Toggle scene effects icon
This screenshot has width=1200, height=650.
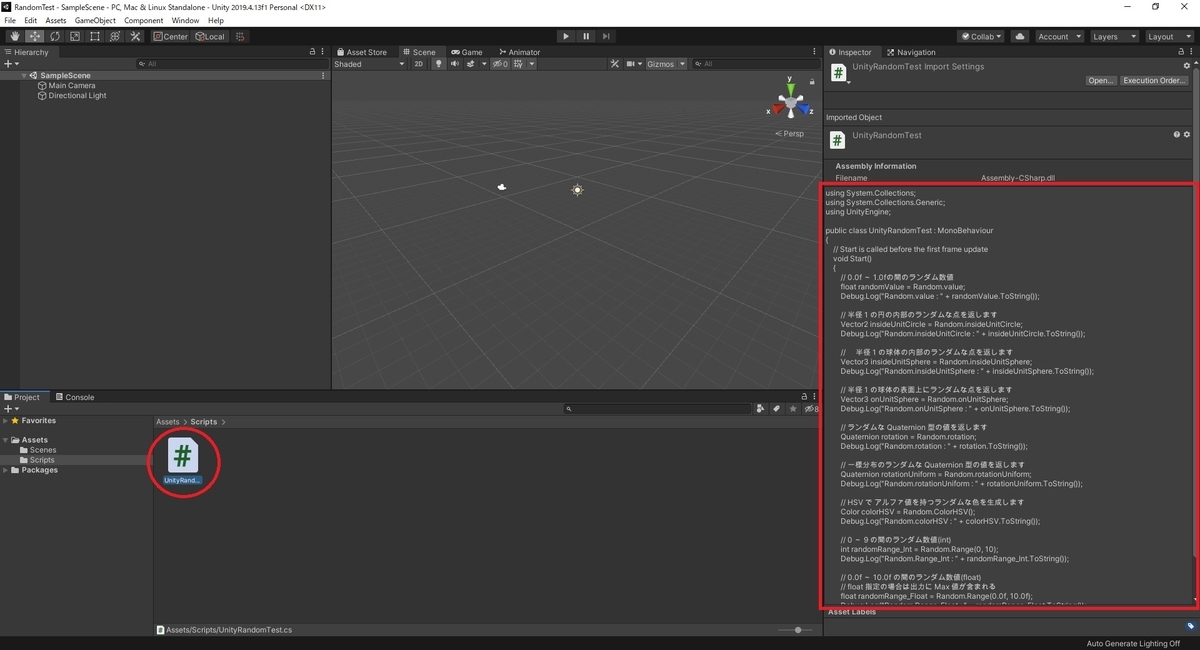473,64
